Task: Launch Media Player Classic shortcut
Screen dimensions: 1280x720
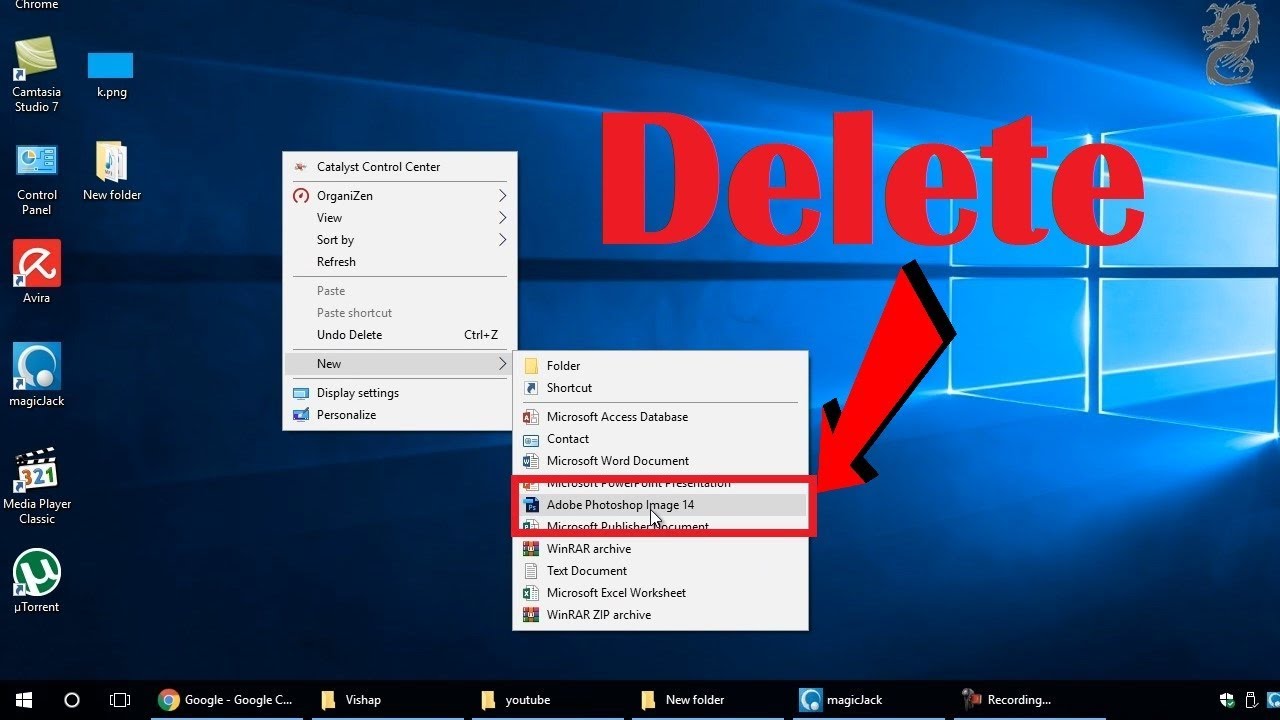Action: click(x=37, y=487)
